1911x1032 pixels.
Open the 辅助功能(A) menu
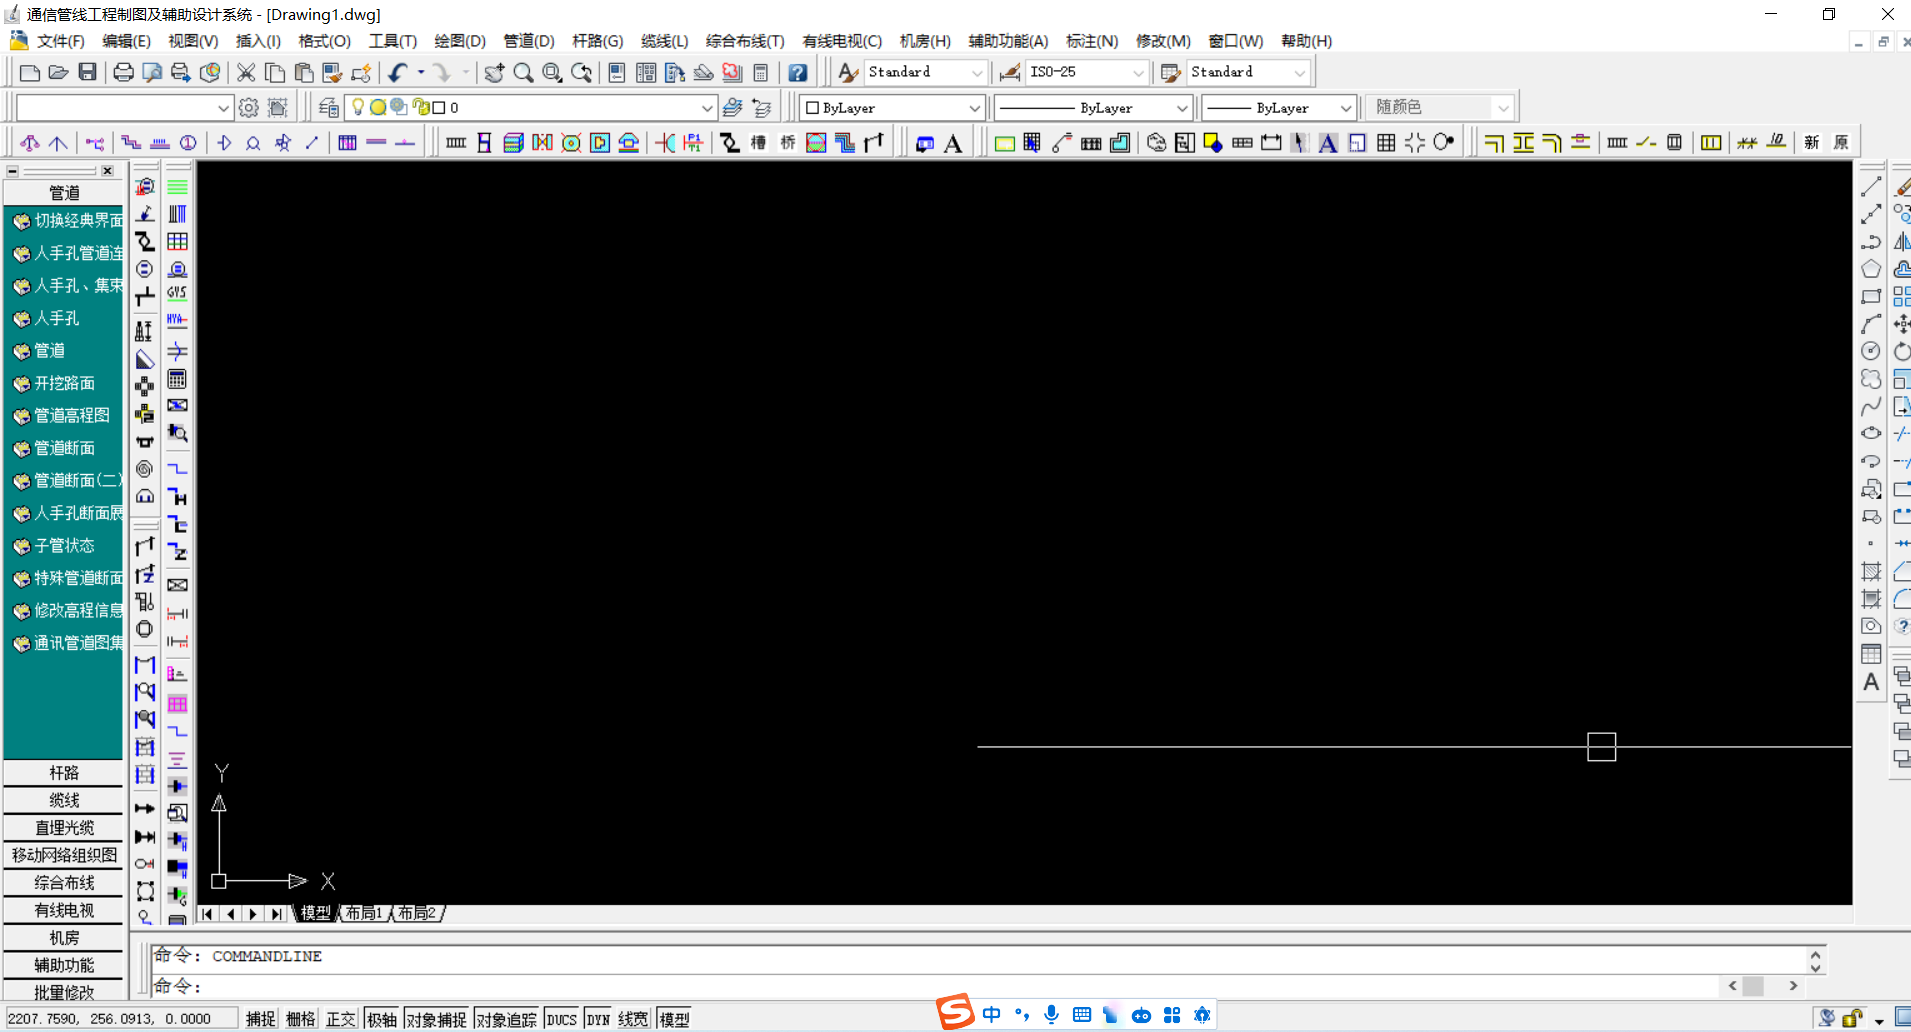pos(1007,41)
